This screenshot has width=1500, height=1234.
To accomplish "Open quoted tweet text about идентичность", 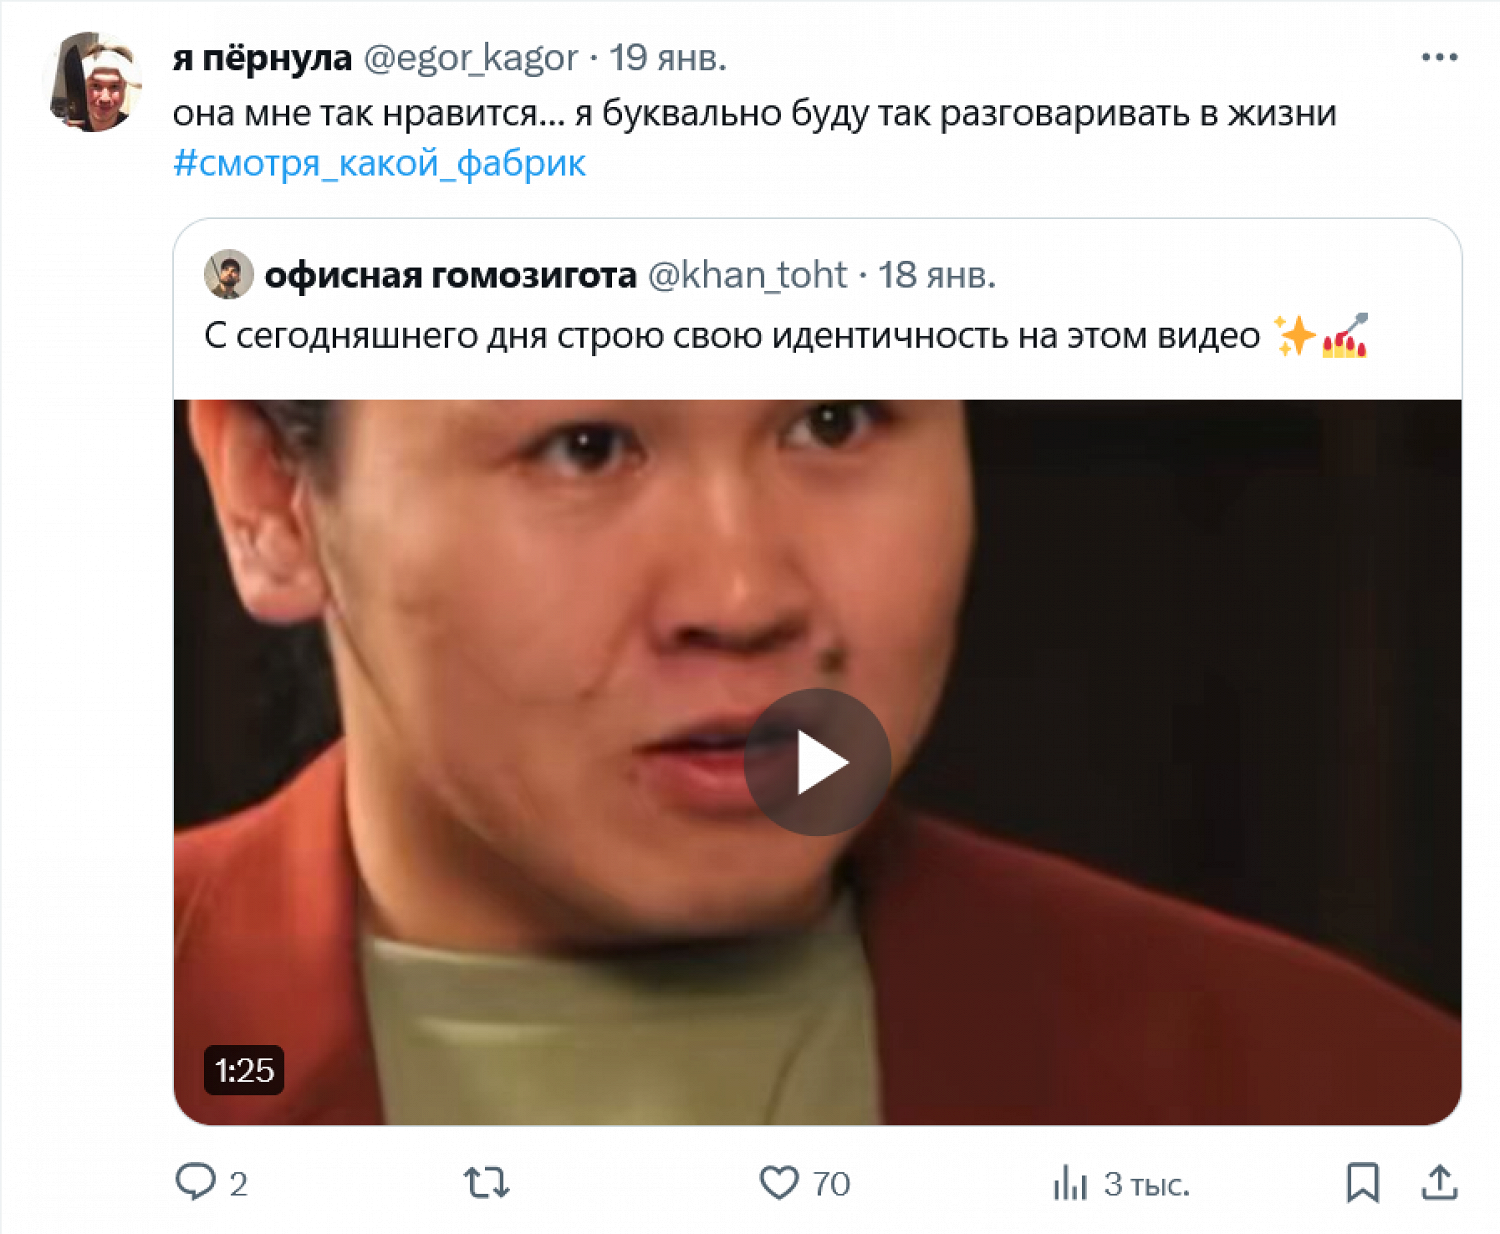I will click(x=785, y=336).
